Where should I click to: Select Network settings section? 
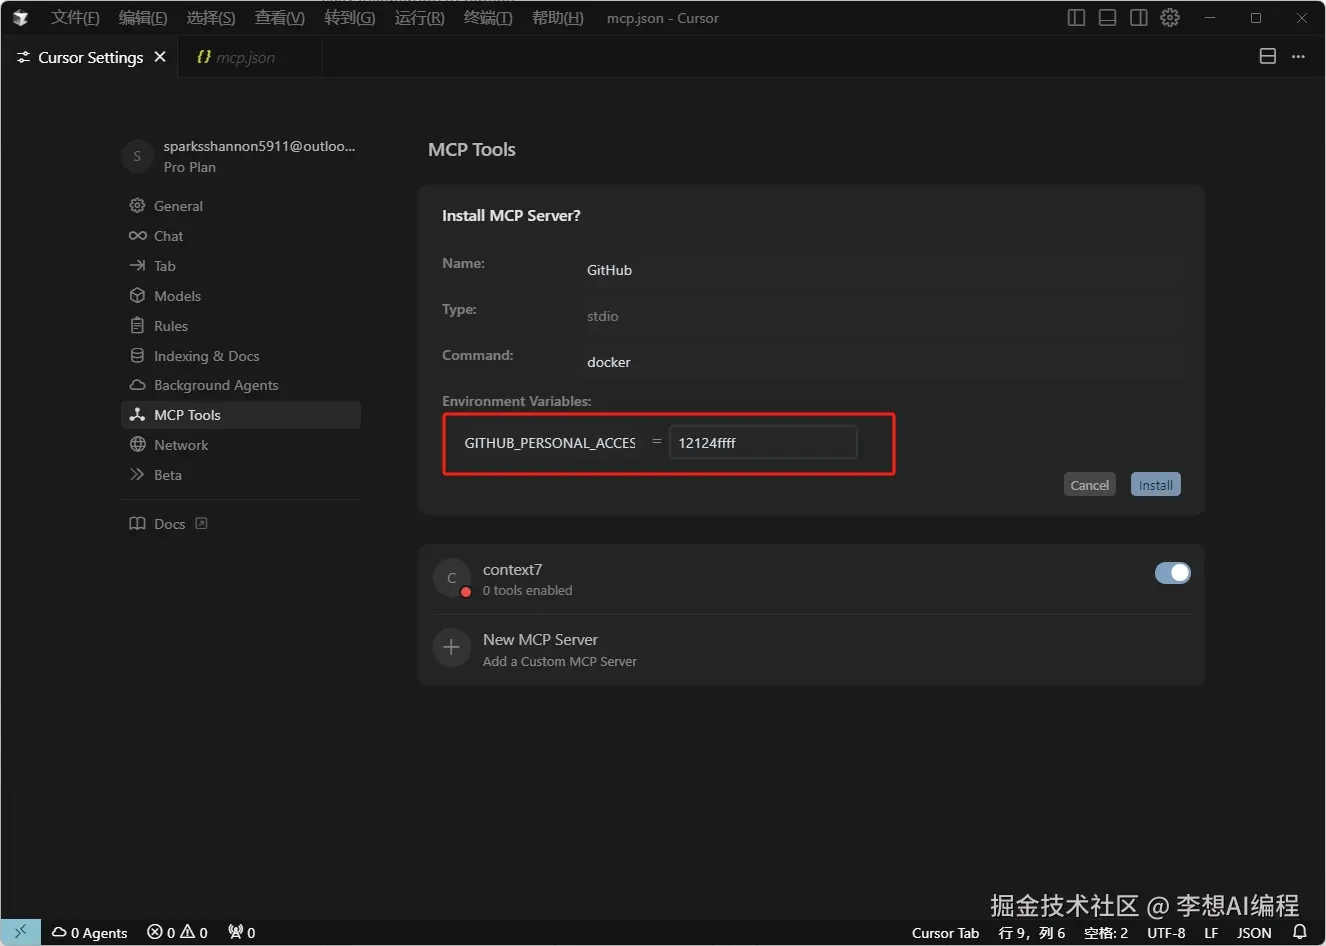241,445
